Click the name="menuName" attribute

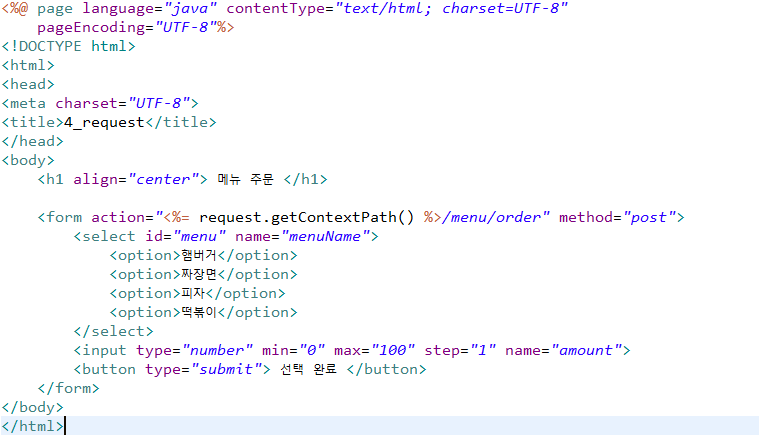pyautogui.click(x=303, y=237)
